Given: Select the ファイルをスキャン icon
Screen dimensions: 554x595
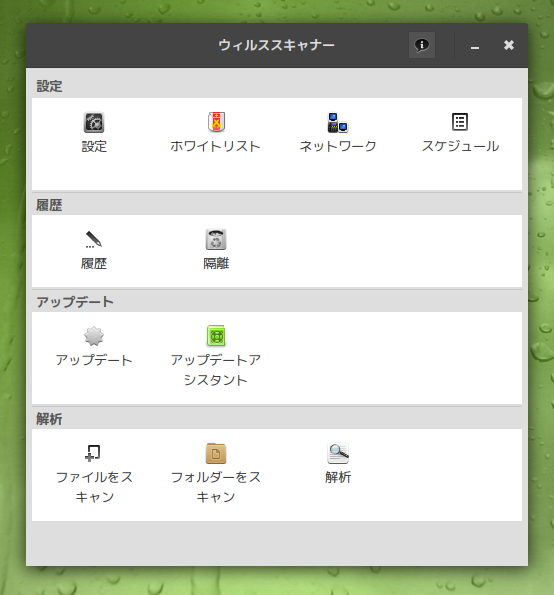Looking at the screenshot, I should tap(93, 453).
